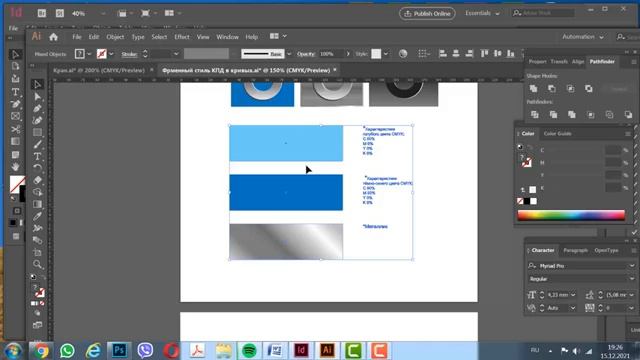
Task: Select the Rectangle tool in Illustrator
Action: pos(37,132)
